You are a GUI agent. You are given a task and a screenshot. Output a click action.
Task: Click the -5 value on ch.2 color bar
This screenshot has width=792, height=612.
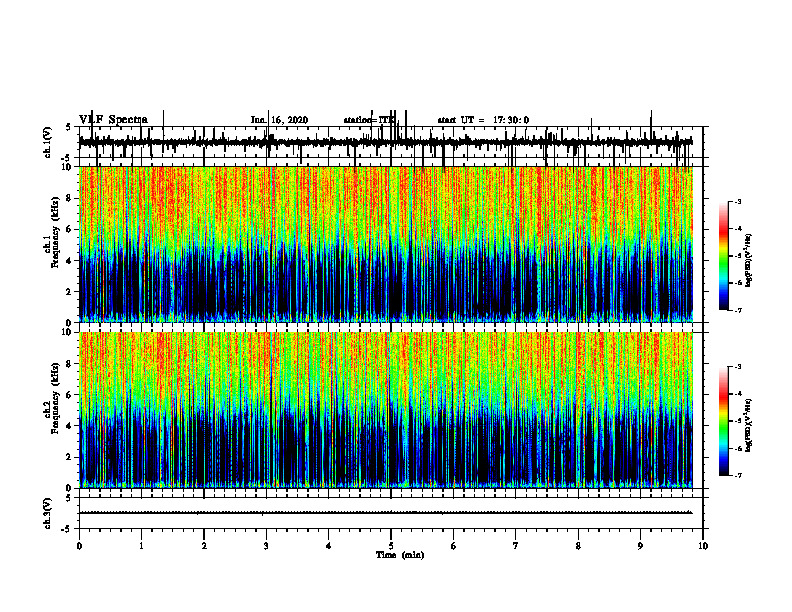click(x=738, y=421)
